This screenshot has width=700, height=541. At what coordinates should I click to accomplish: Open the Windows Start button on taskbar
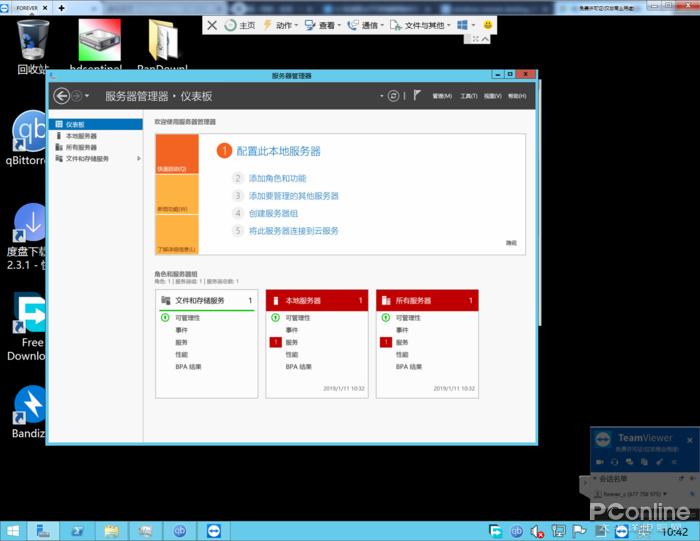point(13,530)
